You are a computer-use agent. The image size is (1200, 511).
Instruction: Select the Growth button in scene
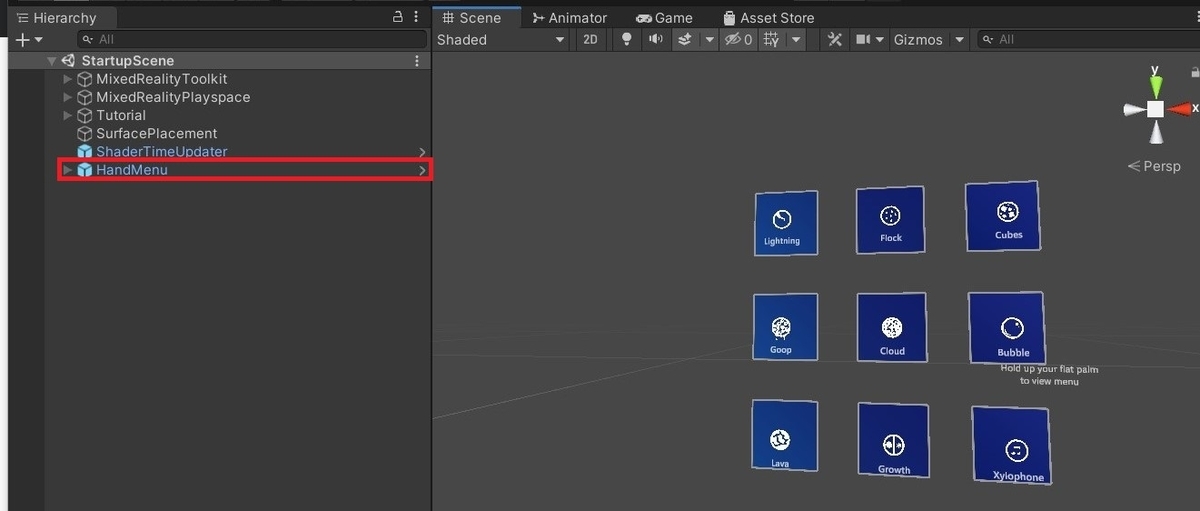coord(893,440)
